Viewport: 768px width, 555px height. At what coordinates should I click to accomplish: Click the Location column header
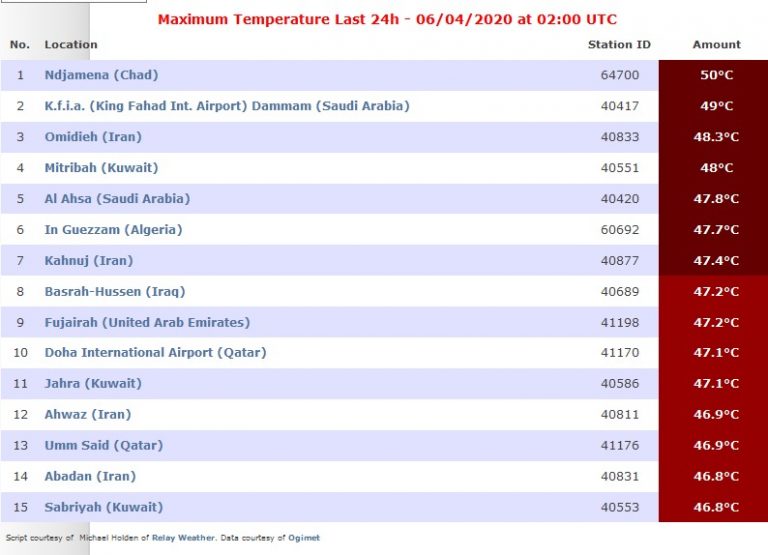(71, 45)
